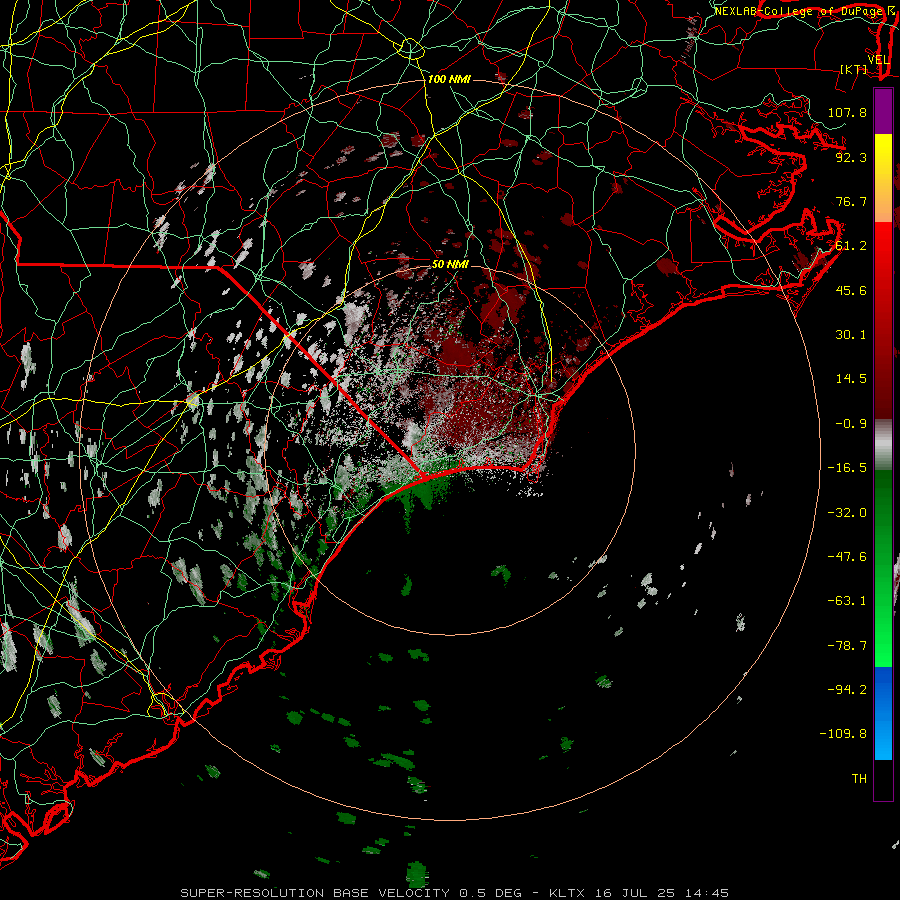
Task: Click the -94.2 velocity scale value
Action: click(x=847, y=690)
